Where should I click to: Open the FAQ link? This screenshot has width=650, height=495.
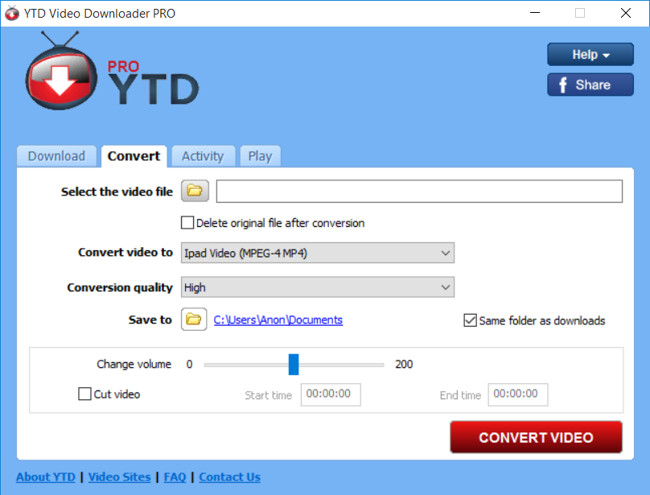(175, 477)
